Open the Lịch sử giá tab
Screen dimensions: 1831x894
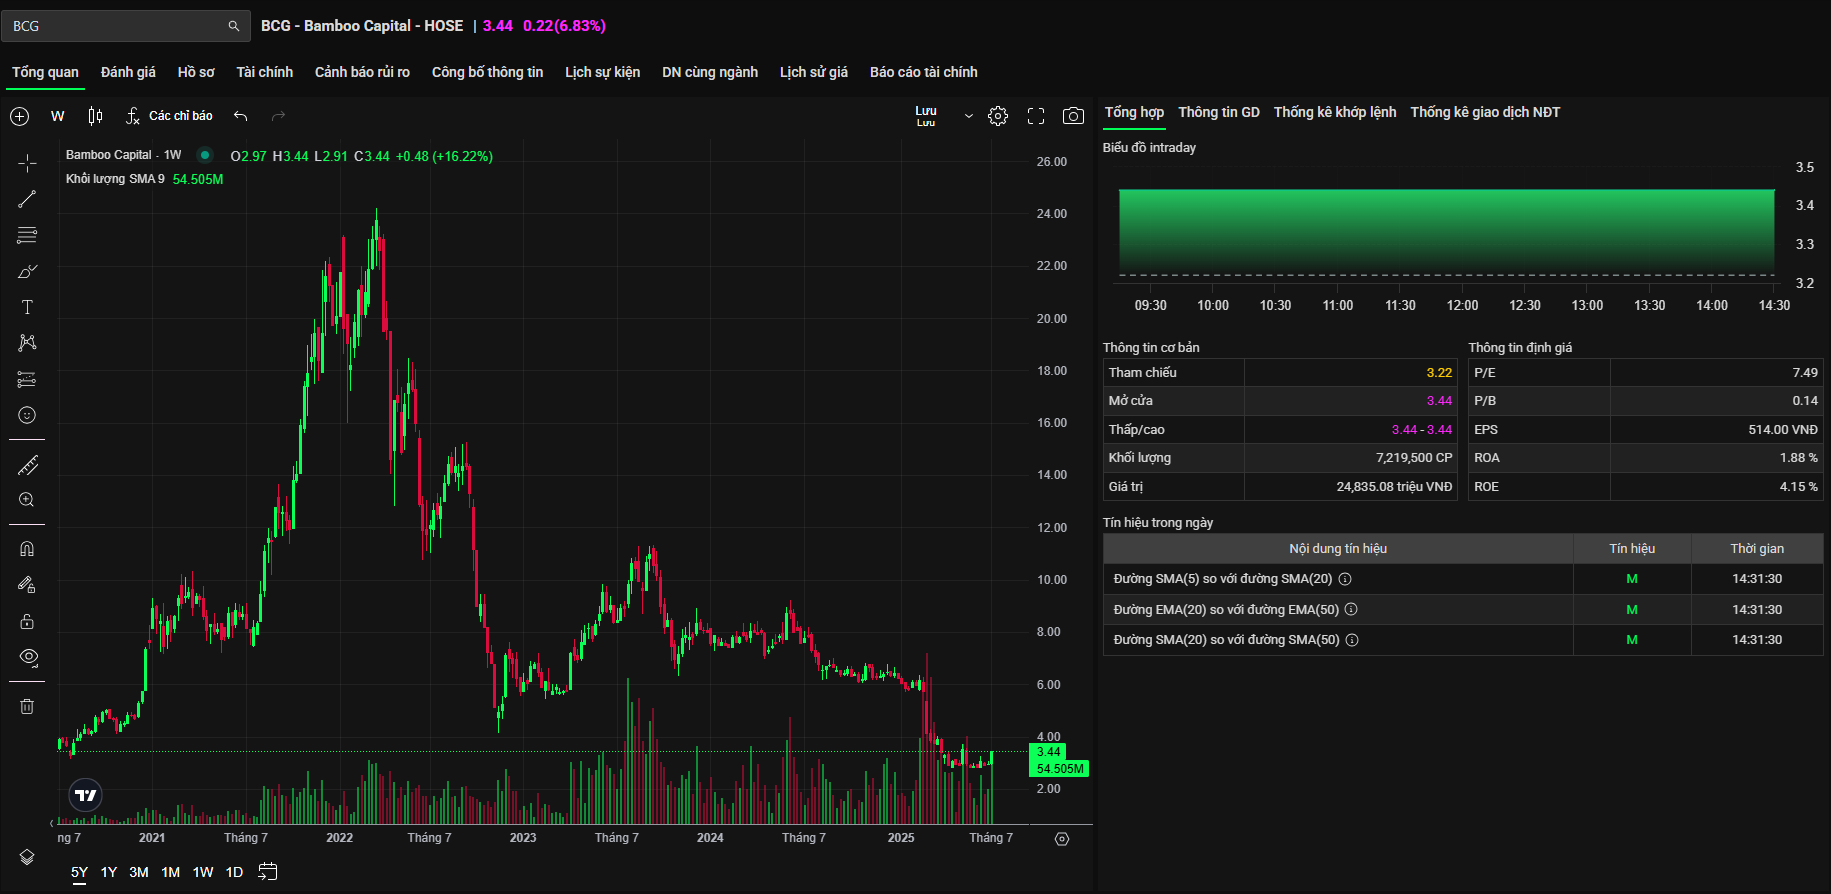coord(814,72)
